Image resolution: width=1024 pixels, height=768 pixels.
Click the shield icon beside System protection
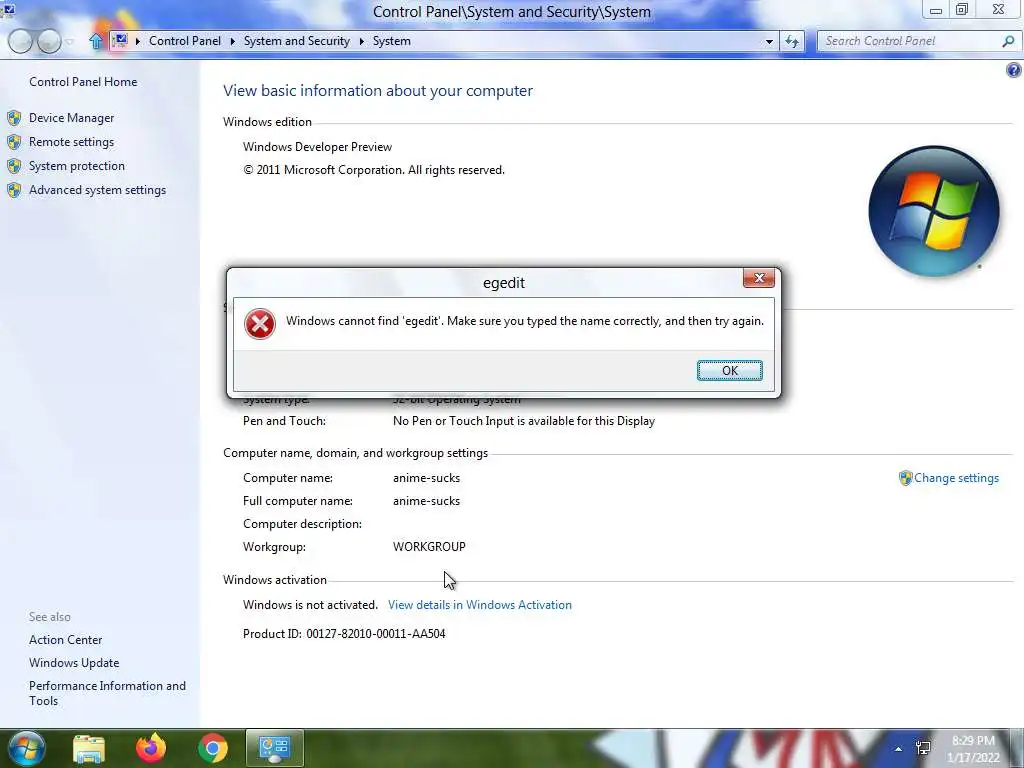pyautogui.click(x=14, y=167)
